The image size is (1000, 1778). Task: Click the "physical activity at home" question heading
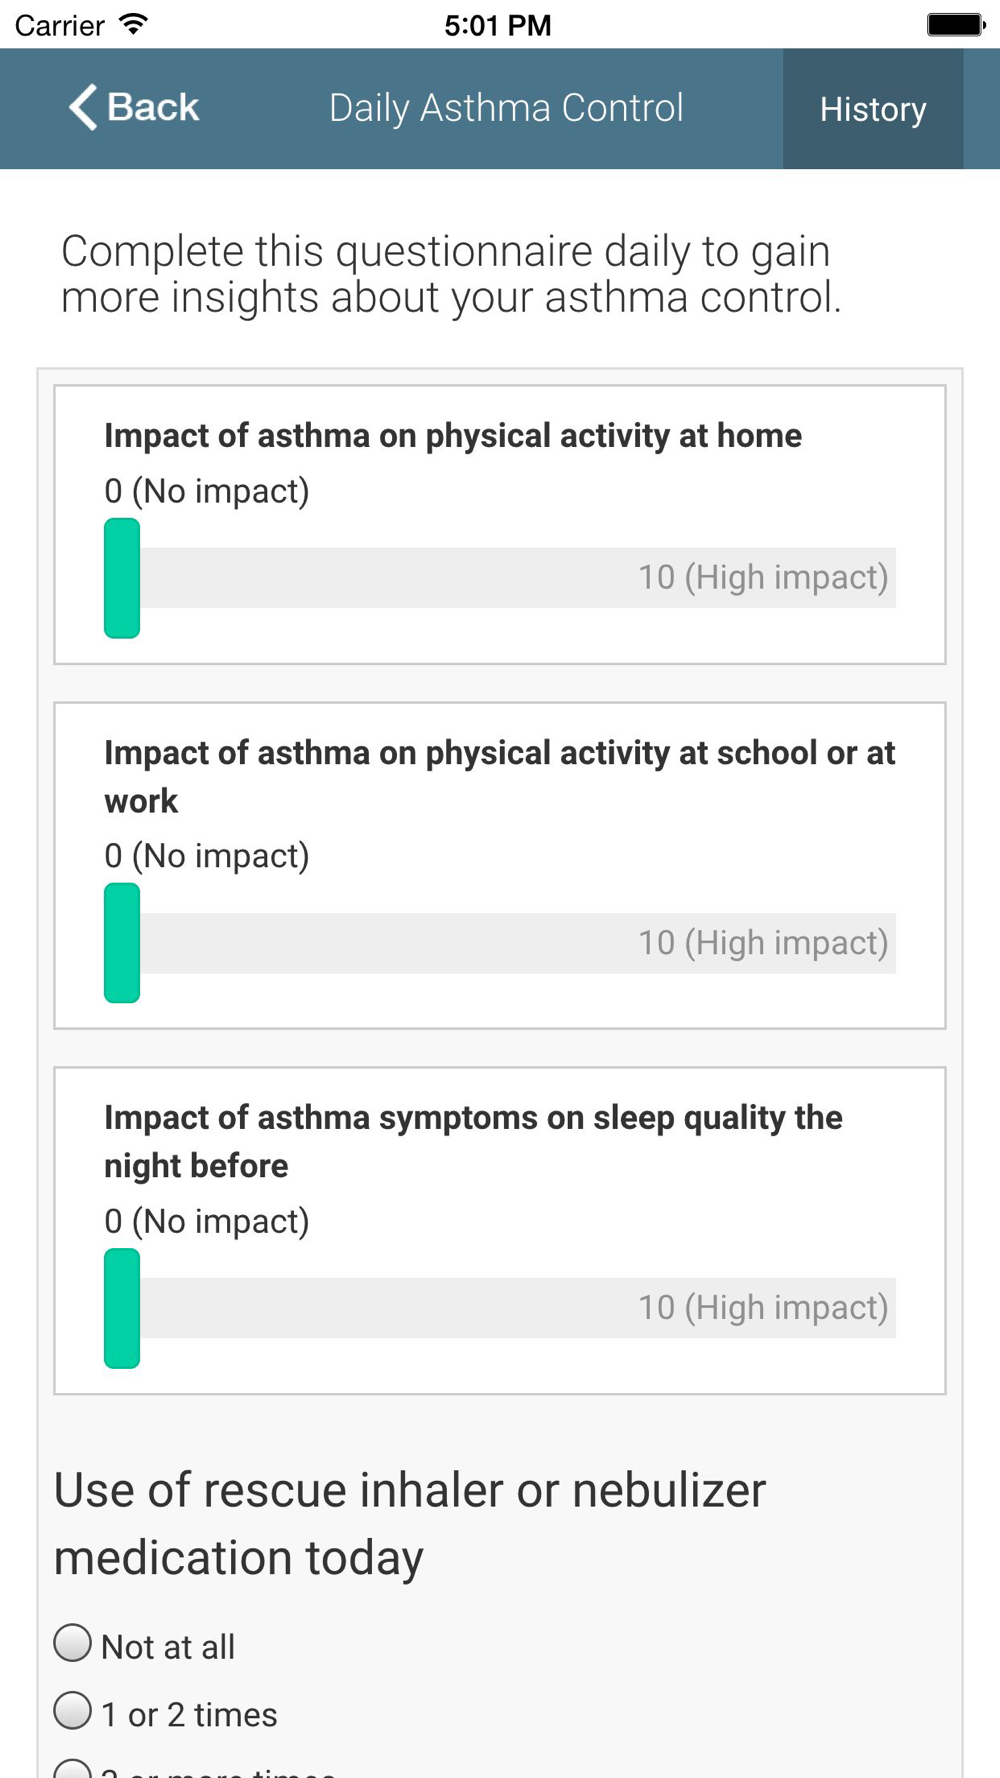(453, 436)
